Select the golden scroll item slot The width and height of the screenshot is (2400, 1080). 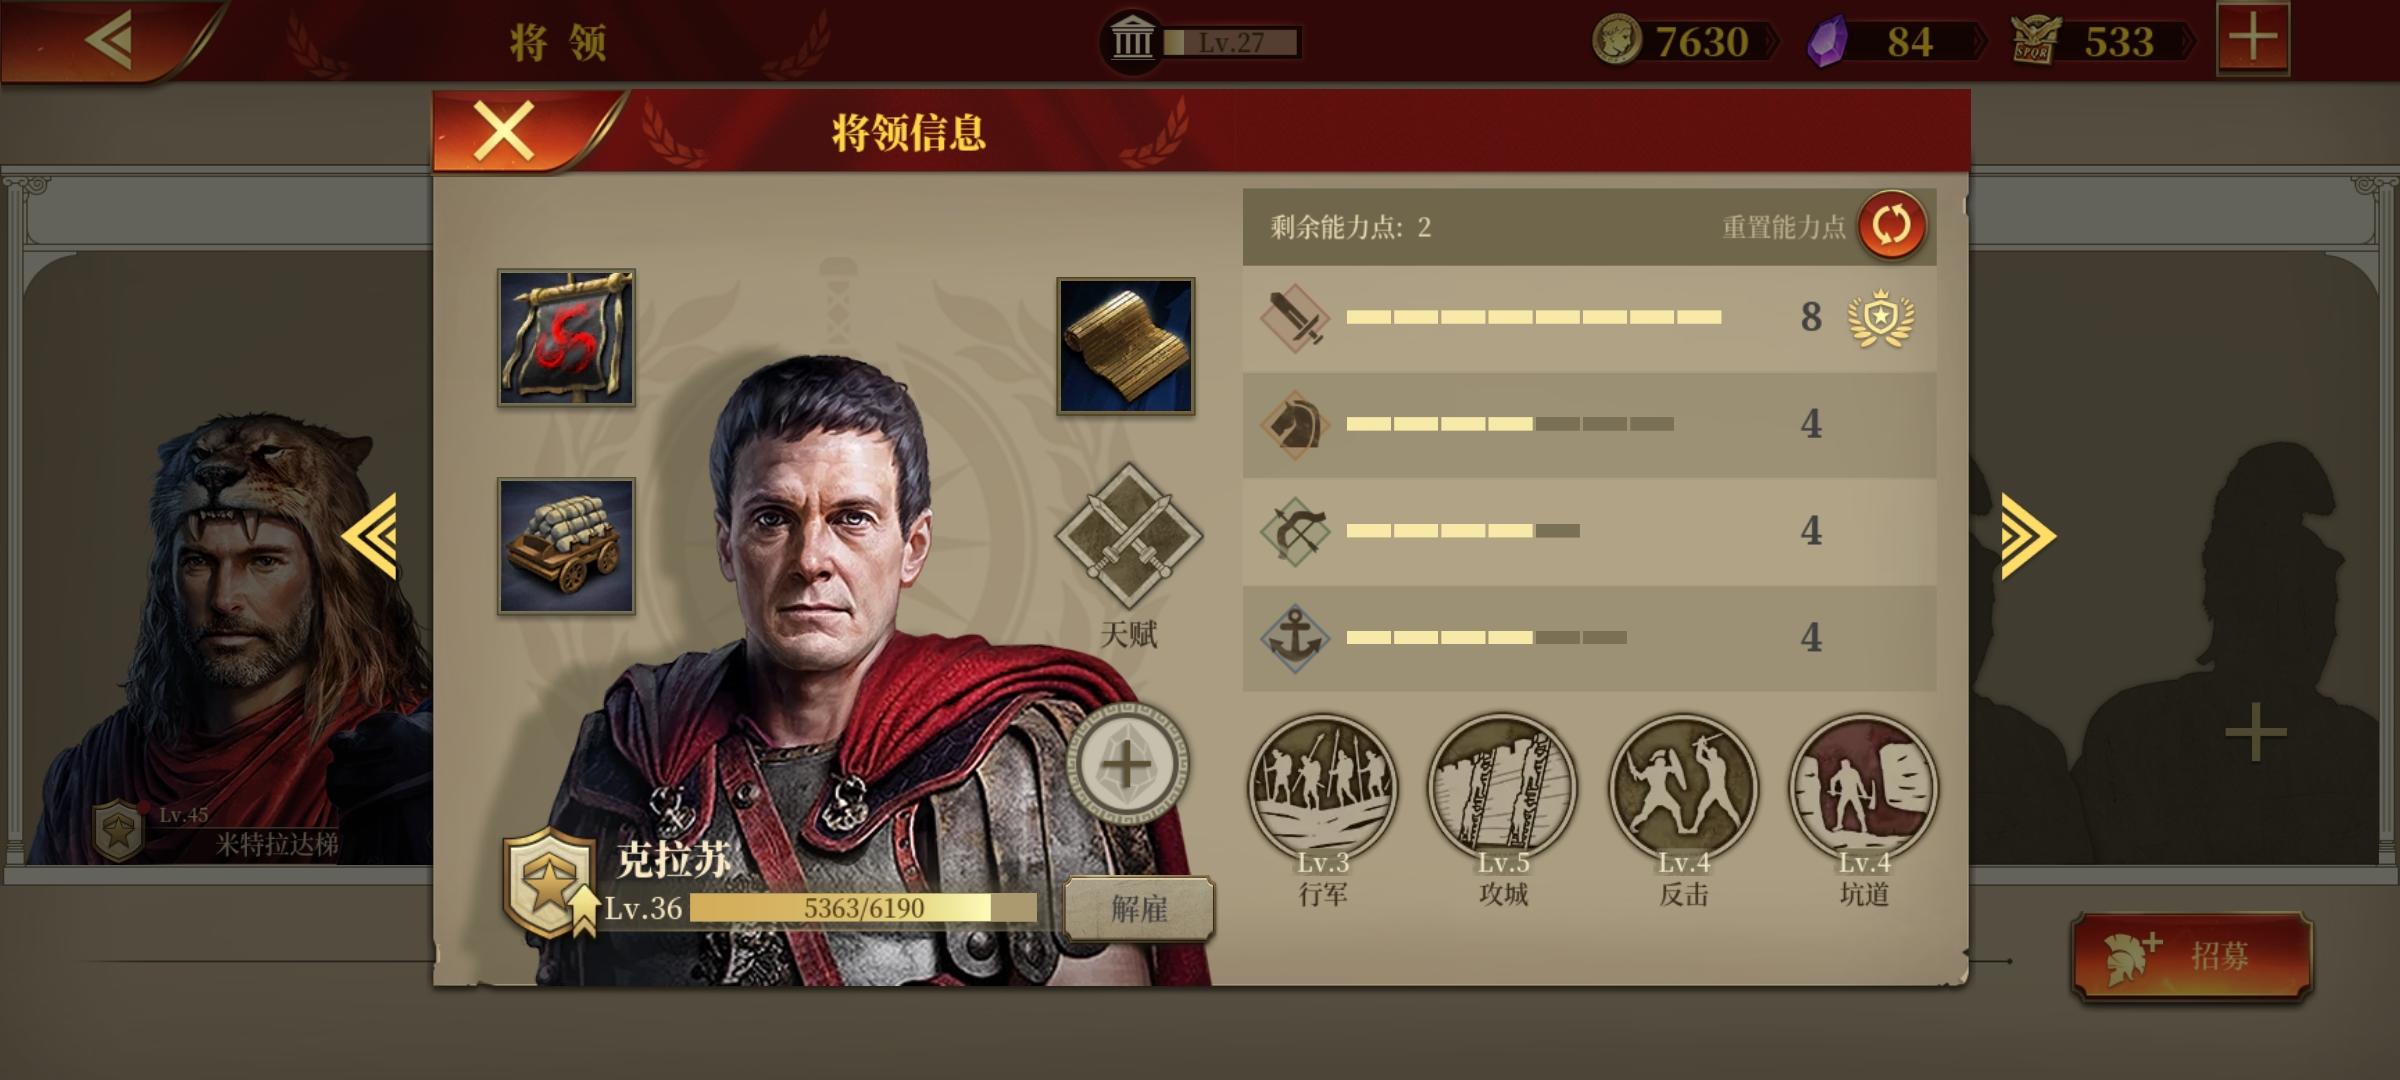pyautogui.click(x=1126, y=346)
